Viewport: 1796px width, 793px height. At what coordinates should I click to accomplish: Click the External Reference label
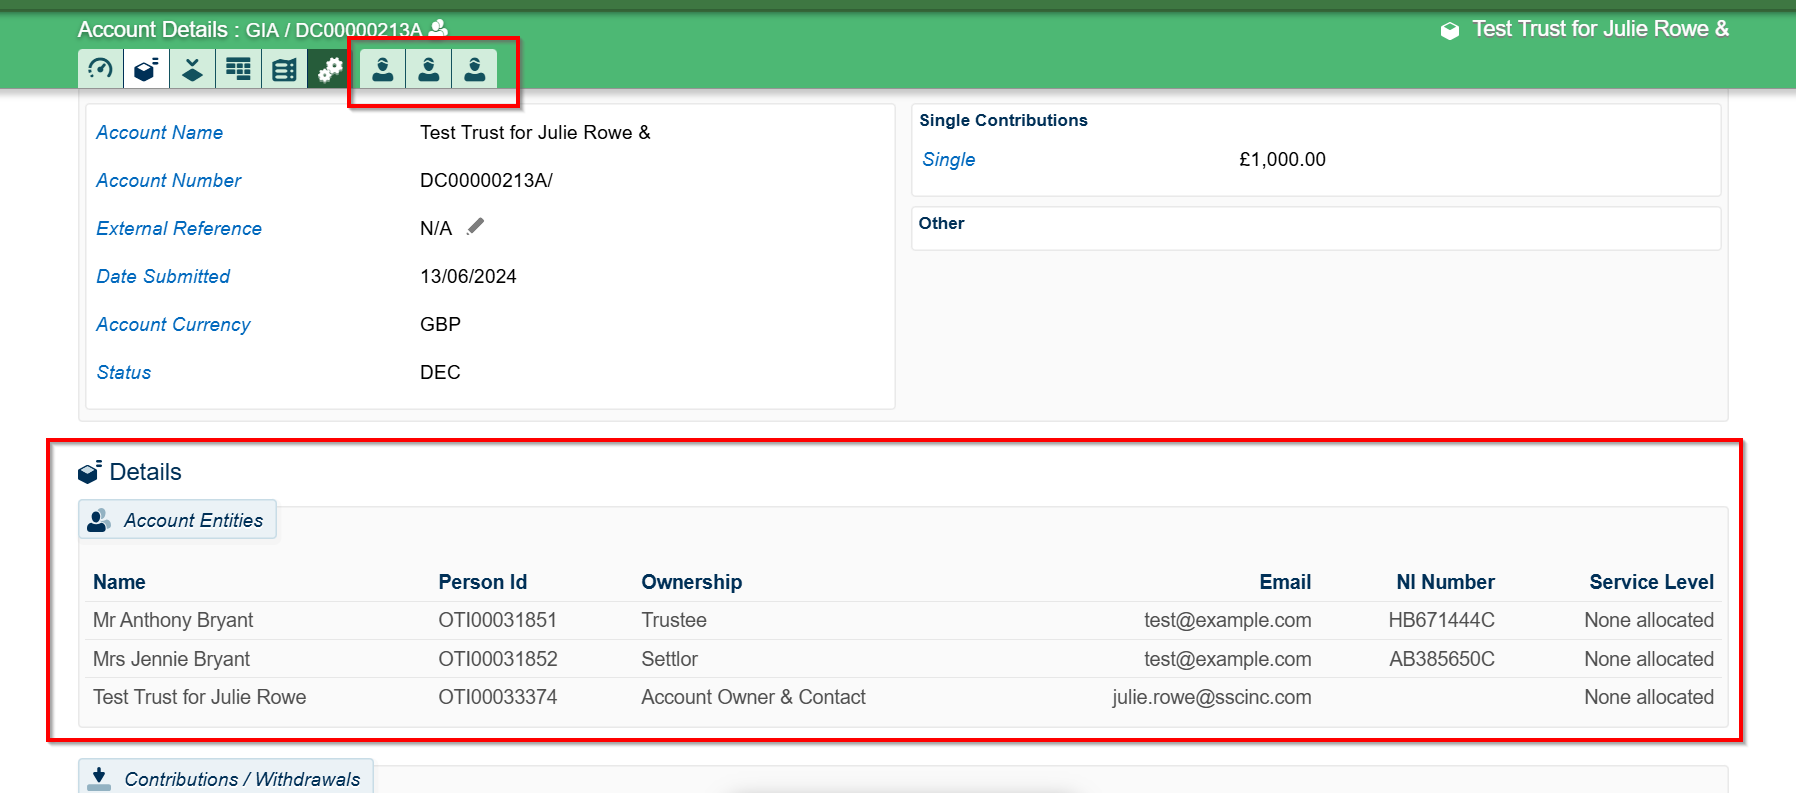(x=179, y=229)
